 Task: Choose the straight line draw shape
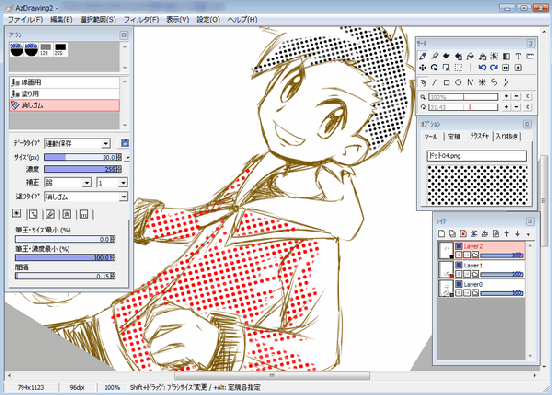(x=434, y=82)
